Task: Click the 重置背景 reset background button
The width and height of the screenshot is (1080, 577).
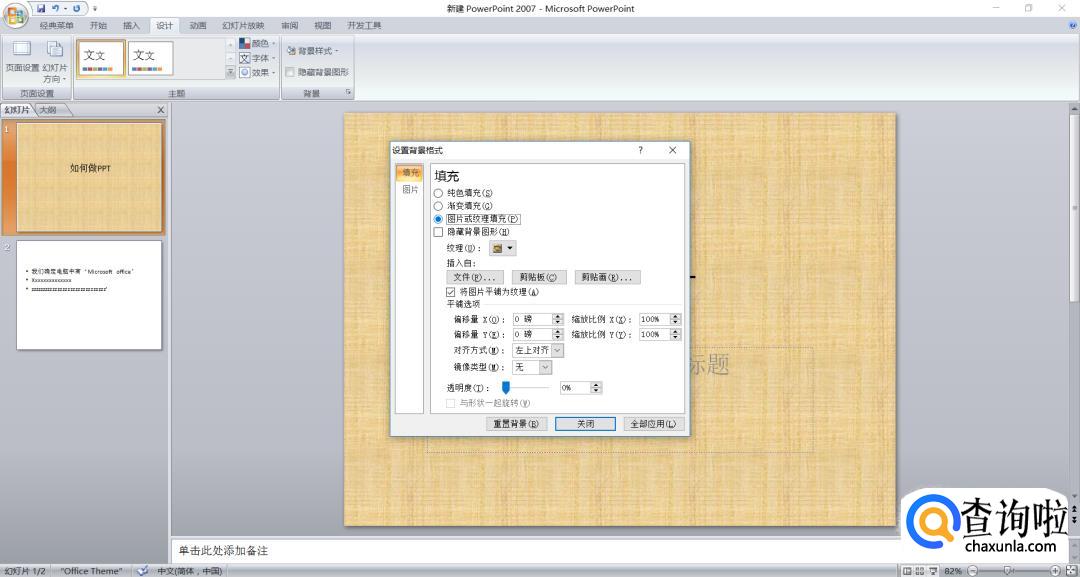Action: point(516,424)
